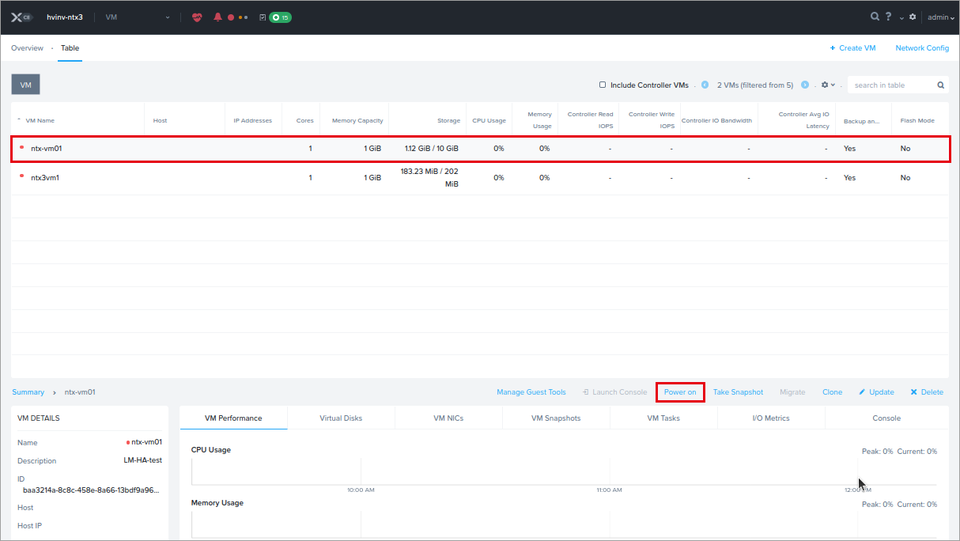Viewport: 960px width, 541px height.
Task: Go to previous page of VM table
Action: coord(705,85)
